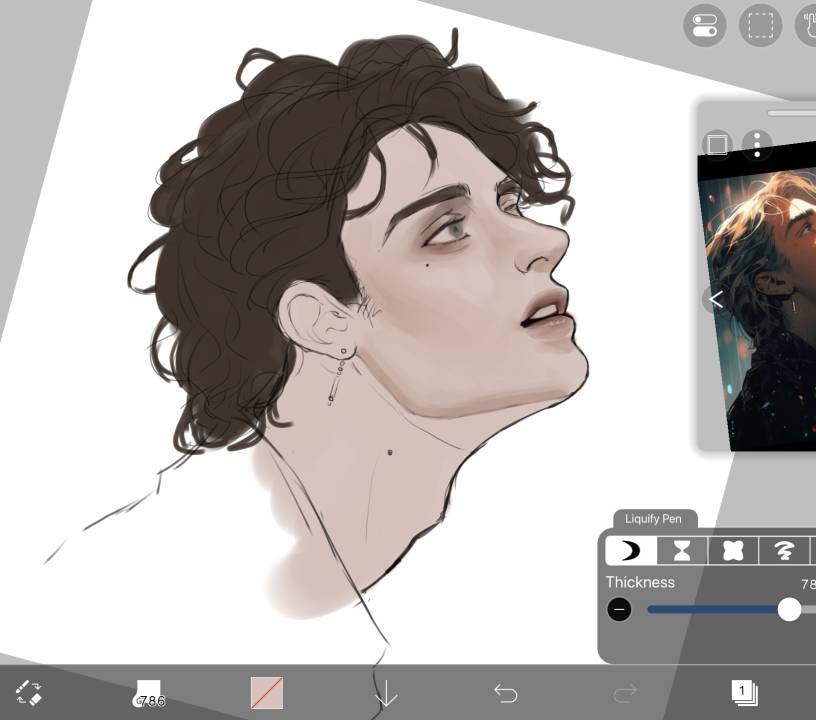Image resolution: width=816 pixels, height=720 pixels.
Task: Undo the last stroke
Action: (x=505, y=693)
